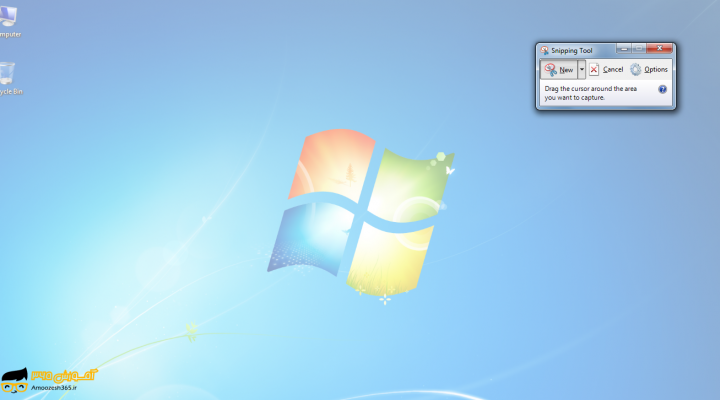Select the Recycle Bin desktop icon
The height and width of the screenshot is (400, 720).
pyautogui.click(x=10, y=79)
